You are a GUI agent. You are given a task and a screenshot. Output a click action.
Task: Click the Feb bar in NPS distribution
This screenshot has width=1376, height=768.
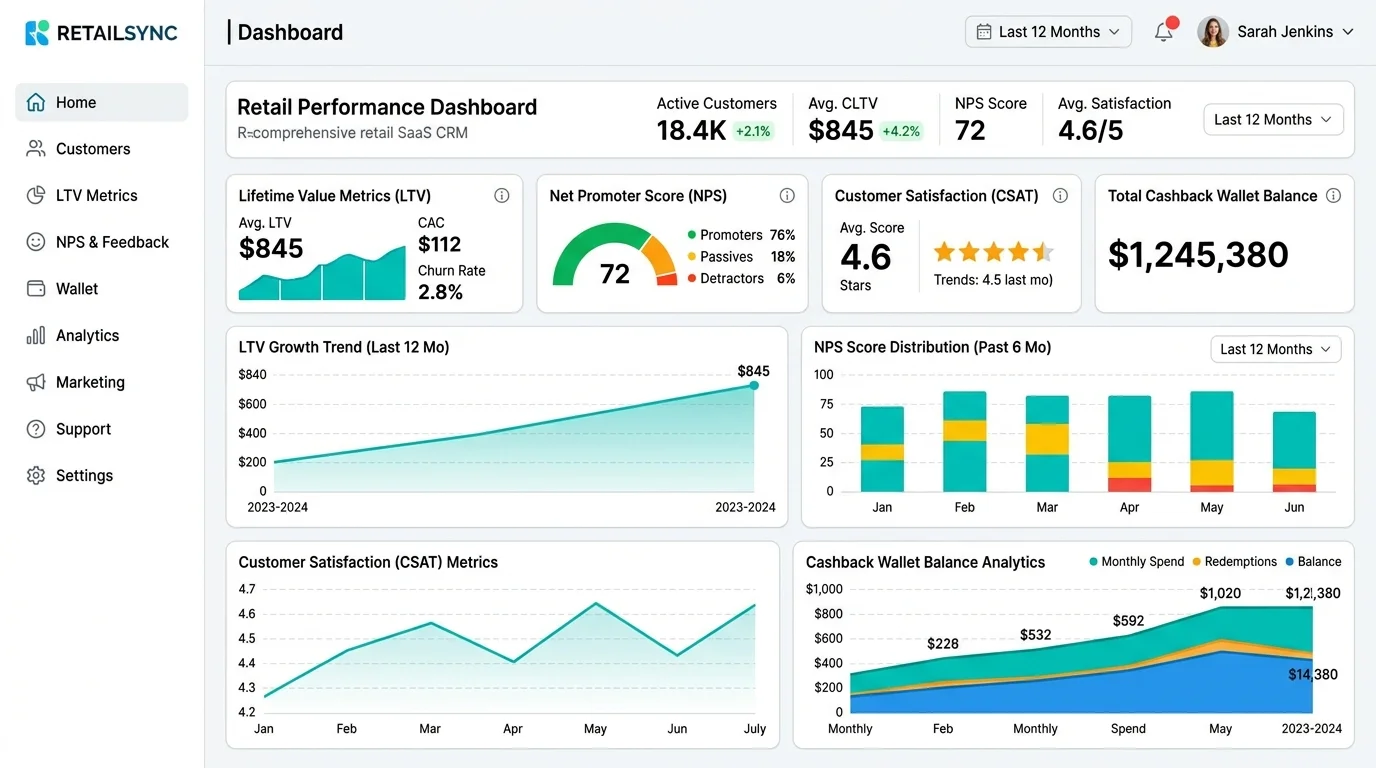coord(965,441)
